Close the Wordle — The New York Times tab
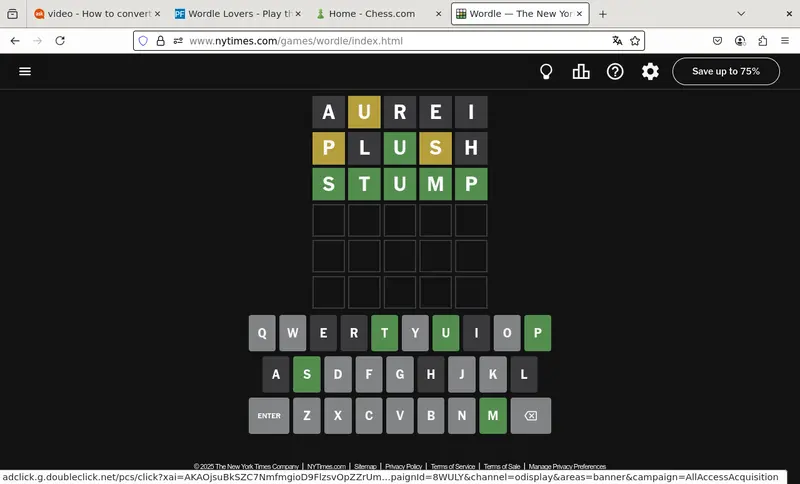The width and height of the screenshot is (800, 484). pyautogui.click(x=579, y=14)
